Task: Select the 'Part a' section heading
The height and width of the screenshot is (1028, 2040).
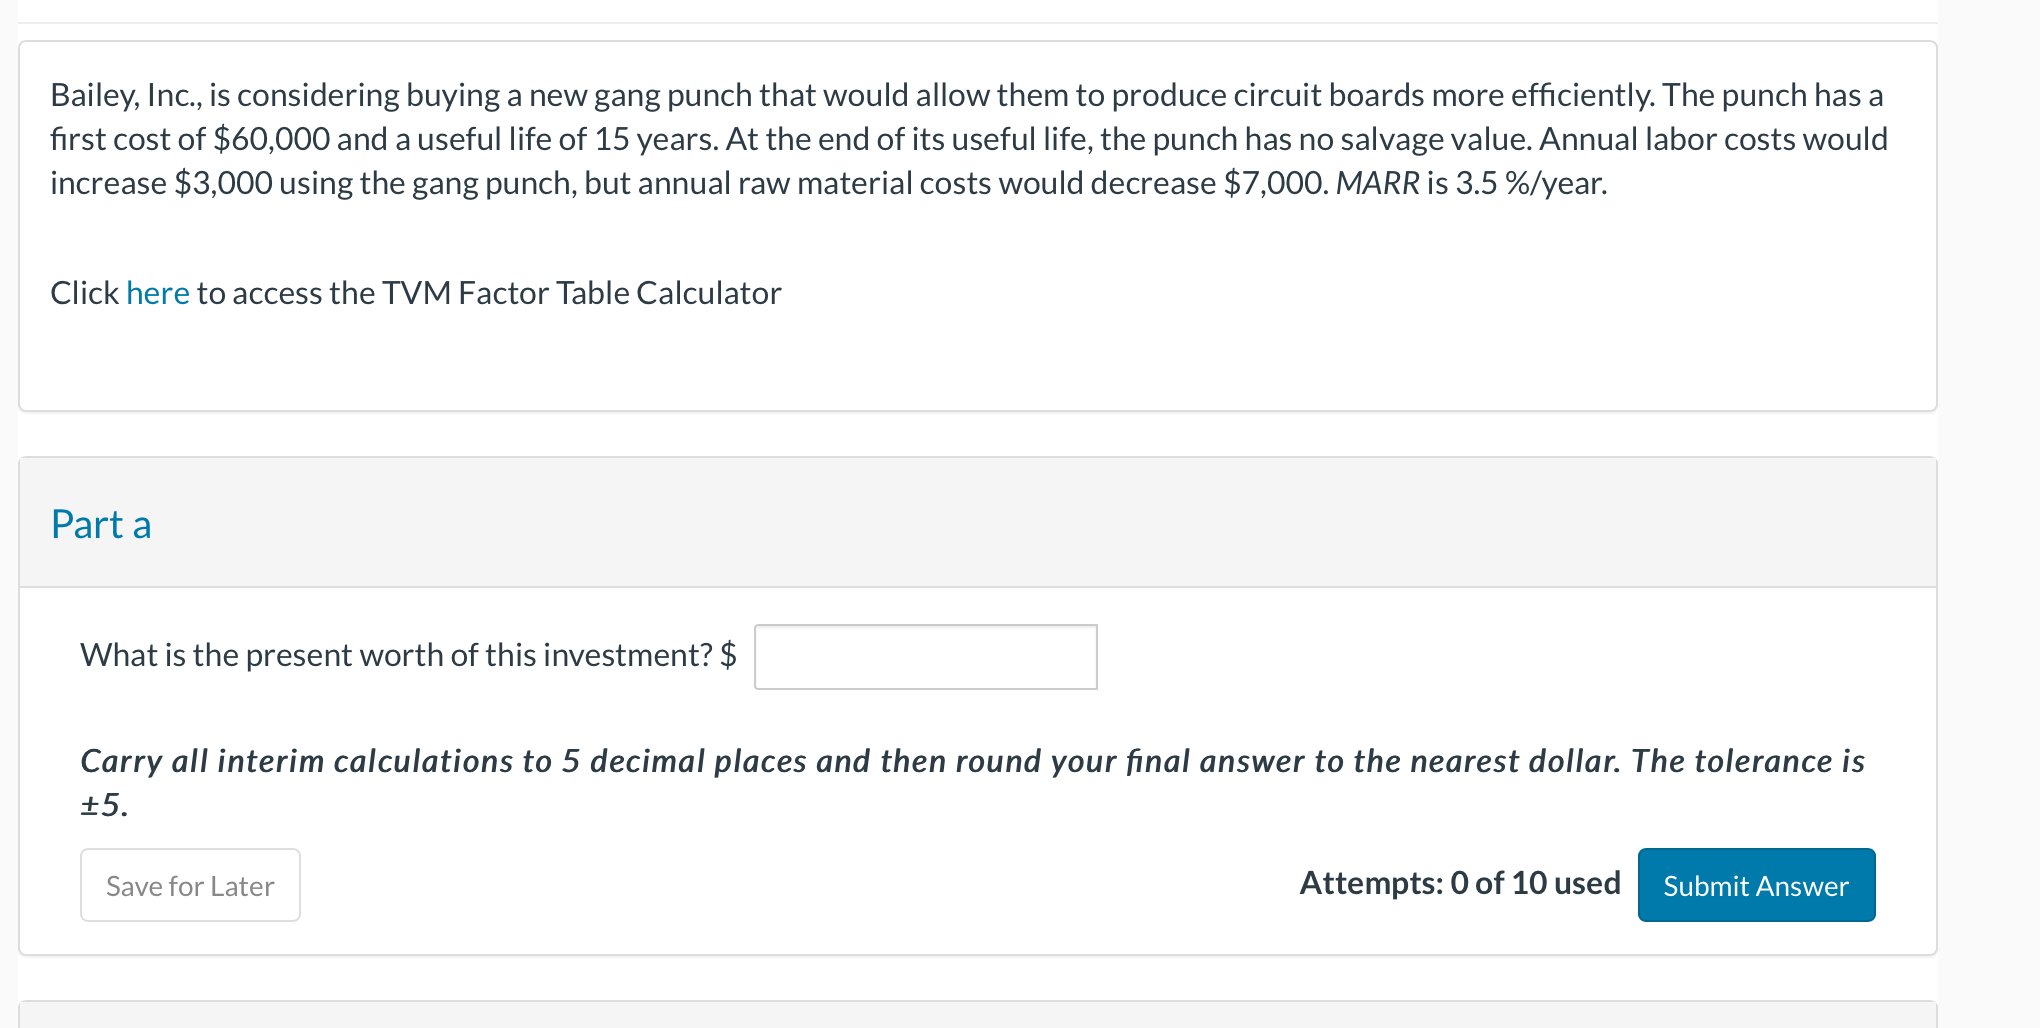Action: point(101,525)
